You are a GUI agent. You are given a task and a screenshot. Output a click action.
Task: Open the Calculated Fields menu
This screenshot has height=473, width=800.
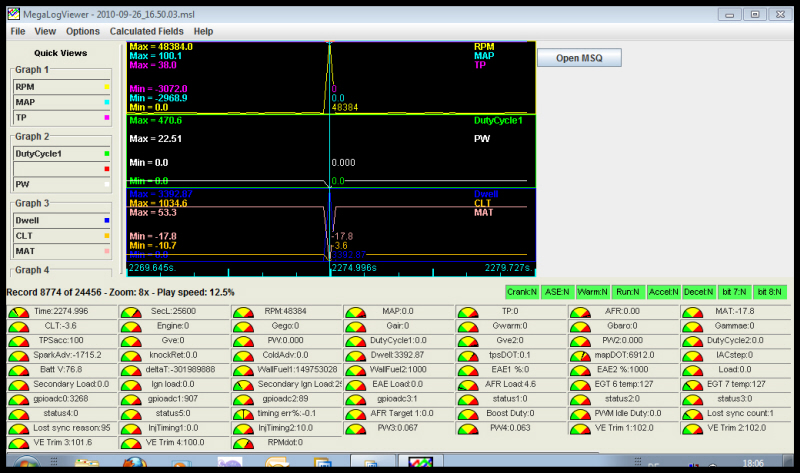coord(147,31)
